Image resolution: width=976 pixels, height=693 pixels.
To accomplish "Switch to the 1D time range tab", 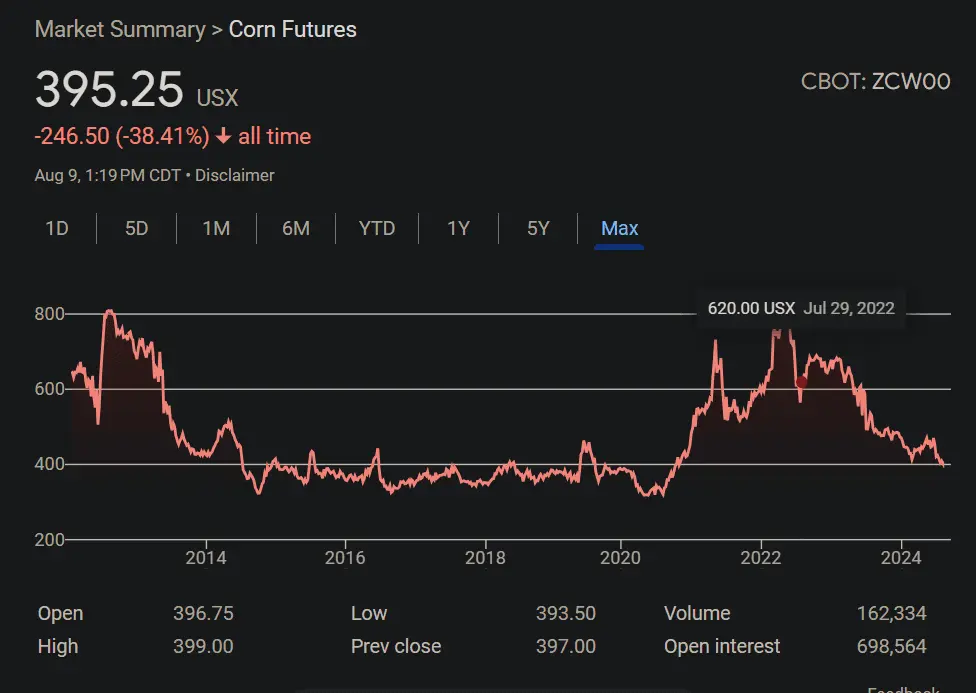I will (57, 228).
